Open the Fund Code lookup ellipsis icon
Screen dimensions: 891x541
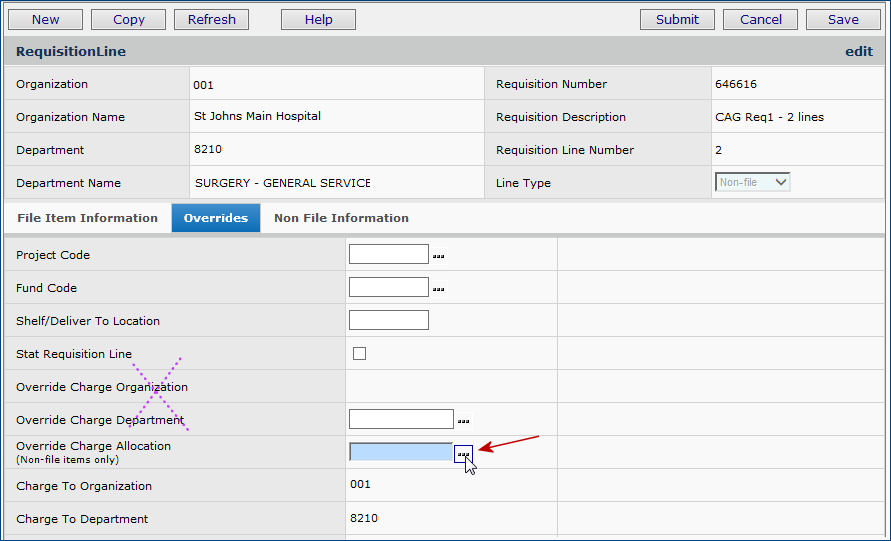pos(438,289)
